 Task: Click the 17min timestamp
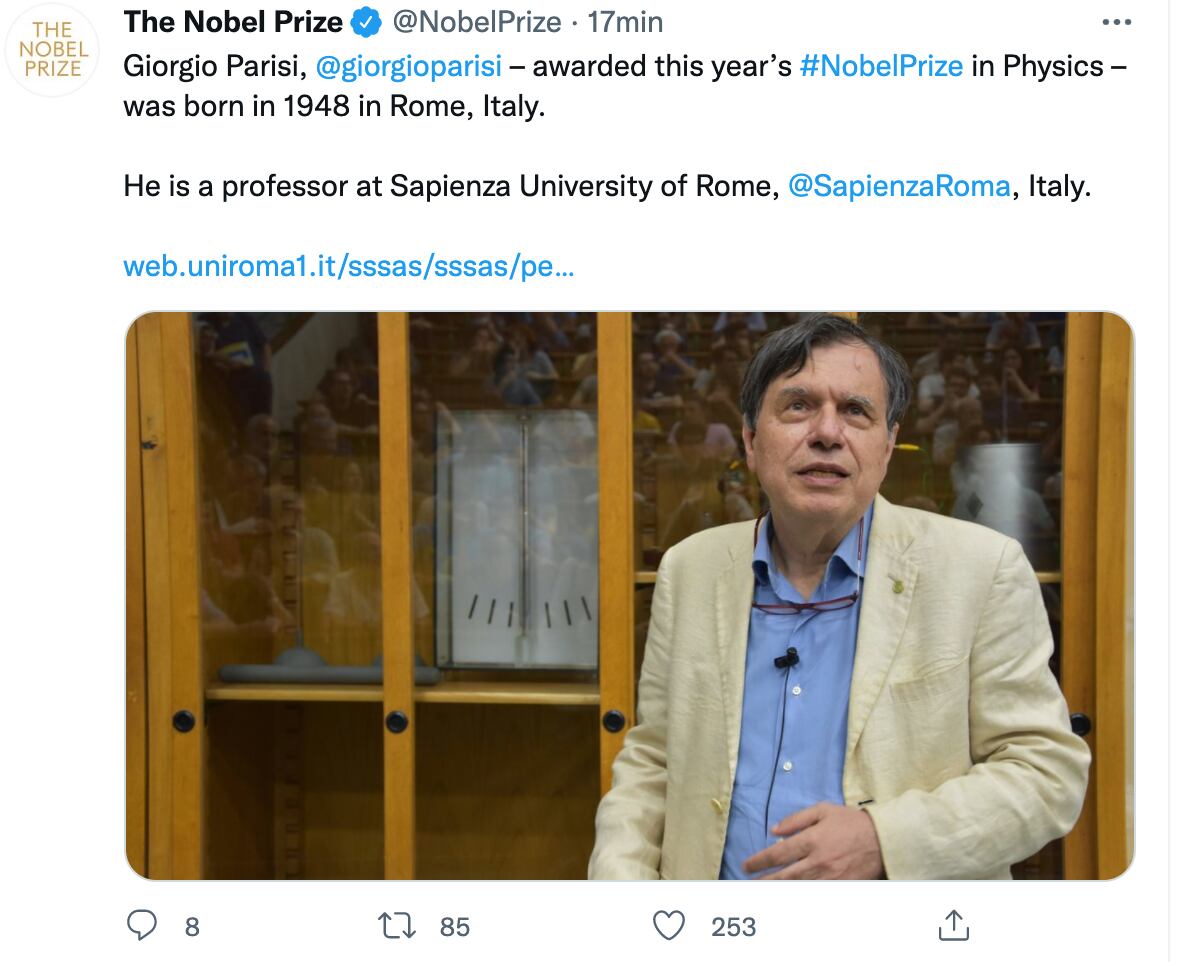point(628,21)
